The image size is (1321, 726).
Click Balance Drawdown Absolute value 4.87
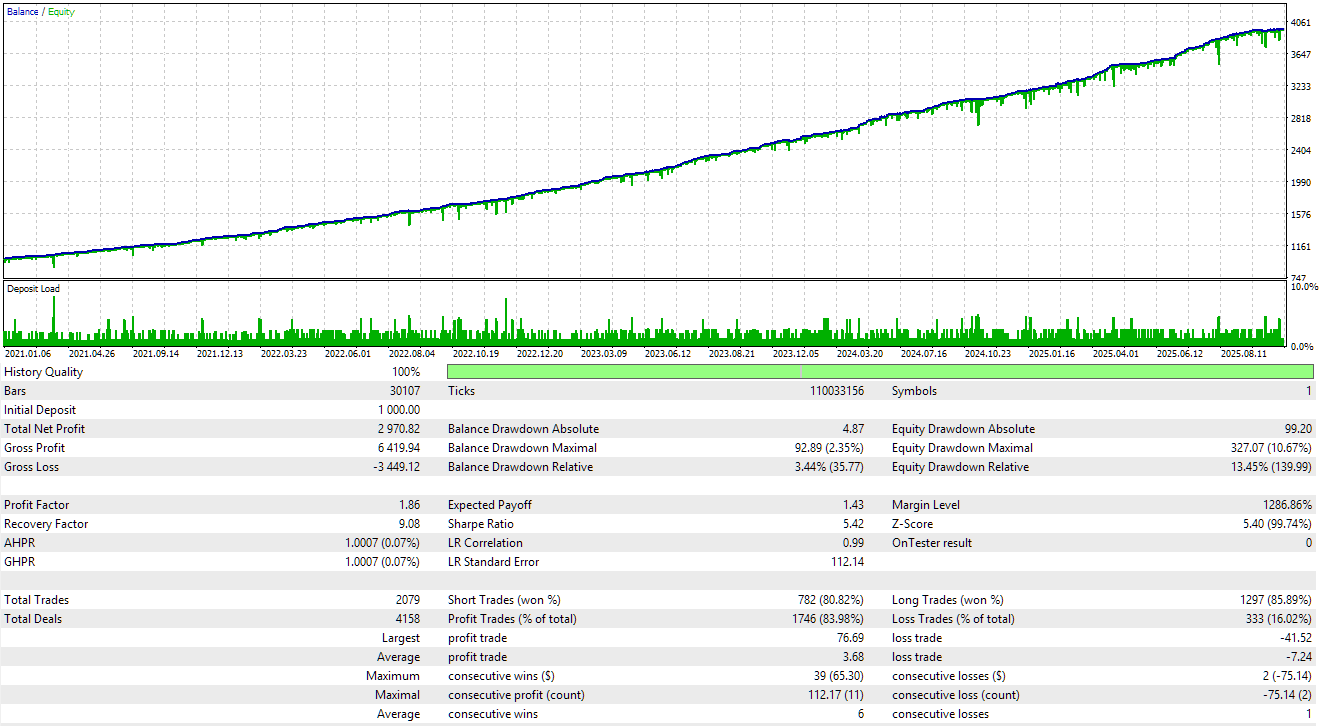[853, 429]
